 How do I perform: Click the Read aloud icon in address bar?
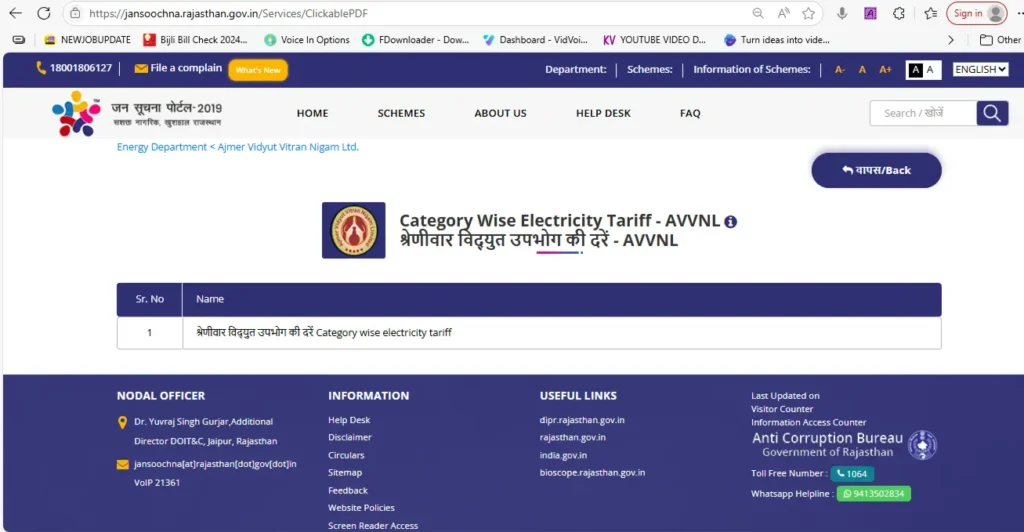click(x=784, y=13)
